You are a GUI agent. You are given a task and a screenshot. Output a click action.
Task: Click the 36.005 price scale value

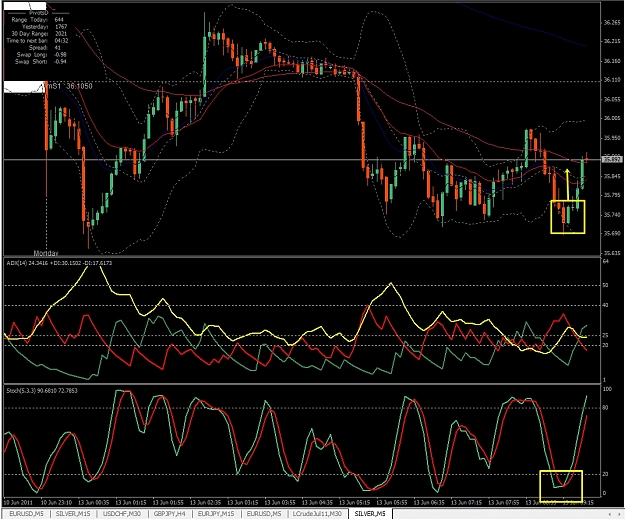click(612, 118)
